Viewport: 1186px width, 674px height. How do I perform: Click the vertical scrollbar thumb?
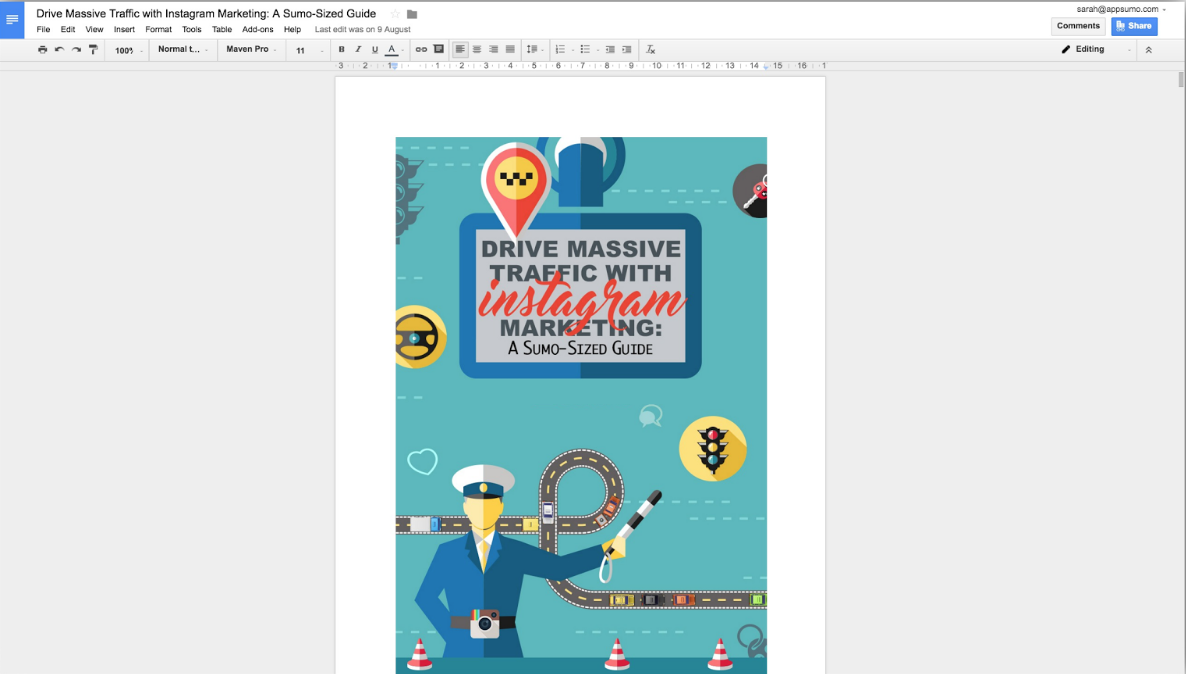1181,79
